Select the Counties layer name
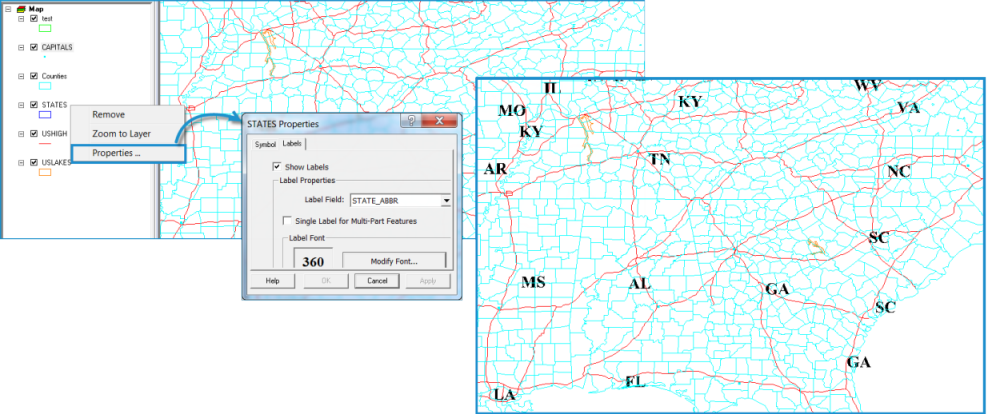Viewport: 992px width, 414px height. coord(54,76)
